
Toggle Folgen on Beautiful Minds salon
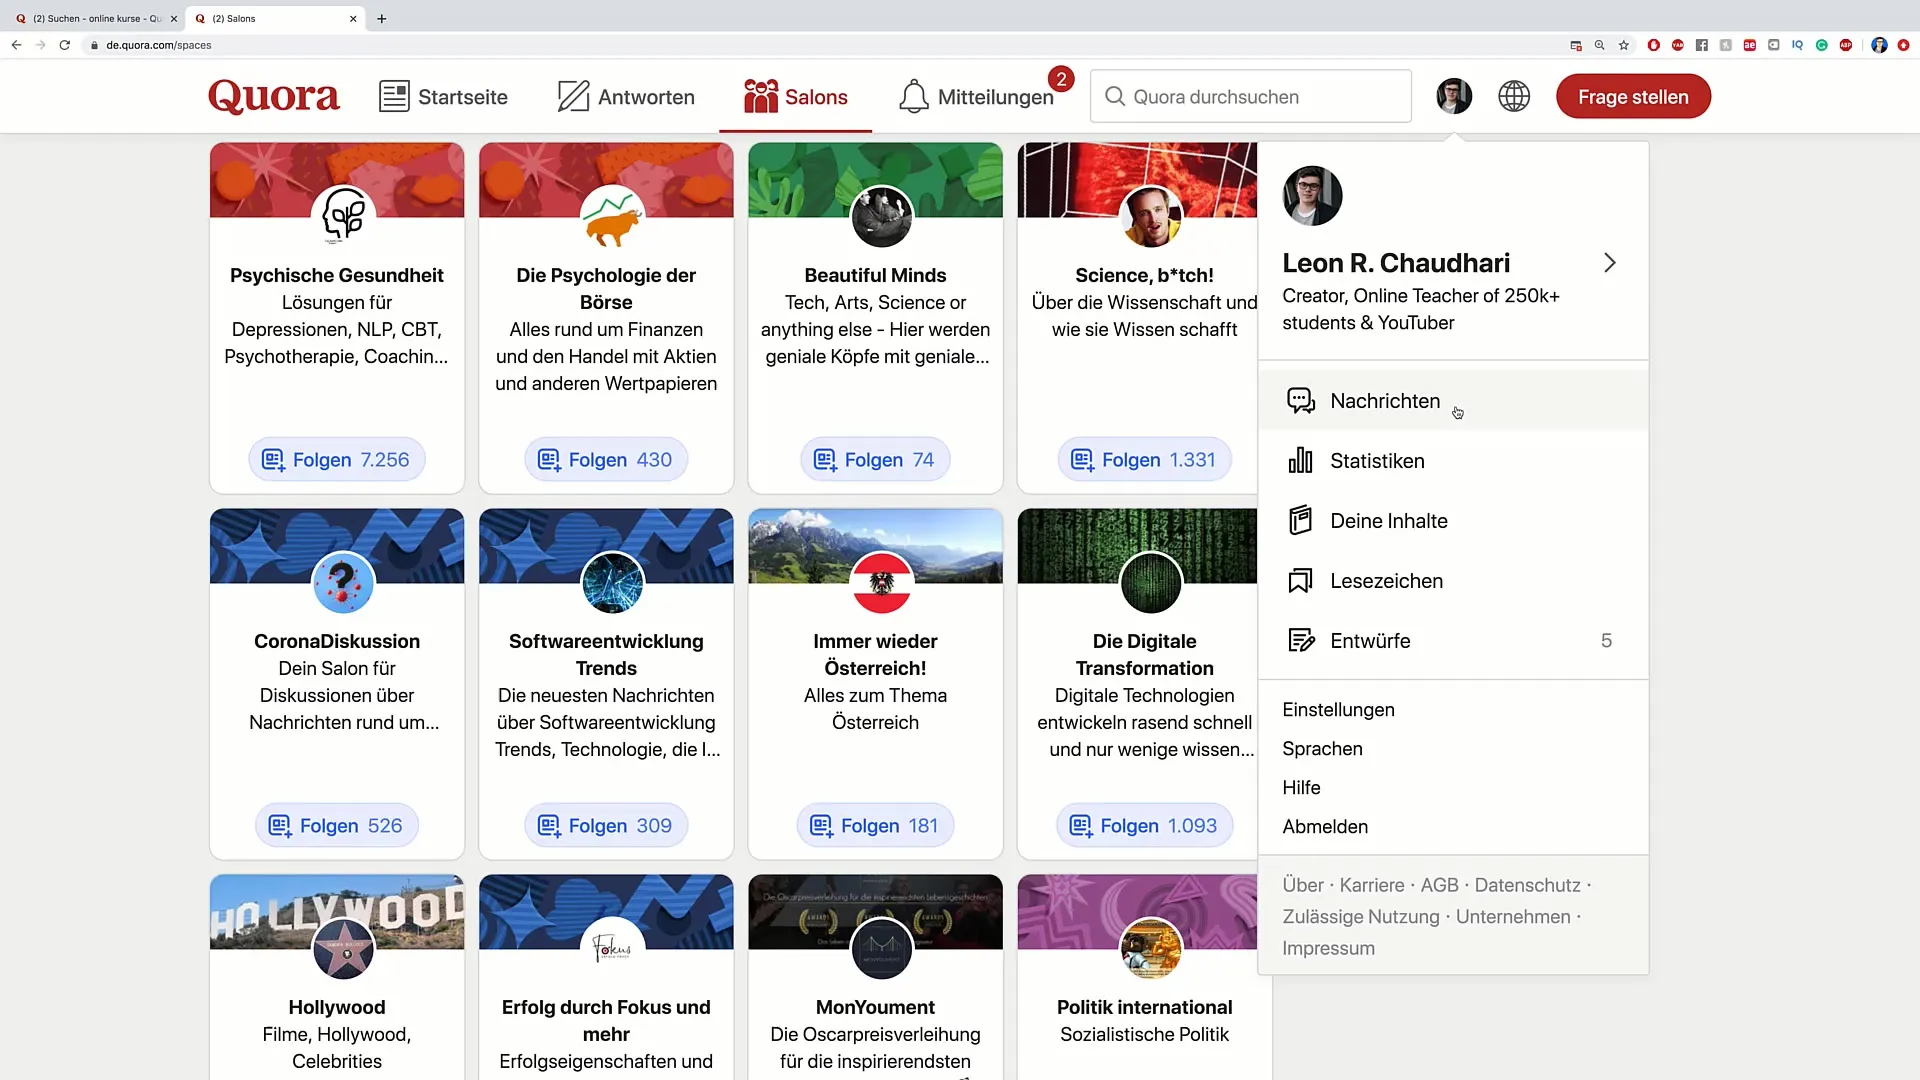(875, 460)
